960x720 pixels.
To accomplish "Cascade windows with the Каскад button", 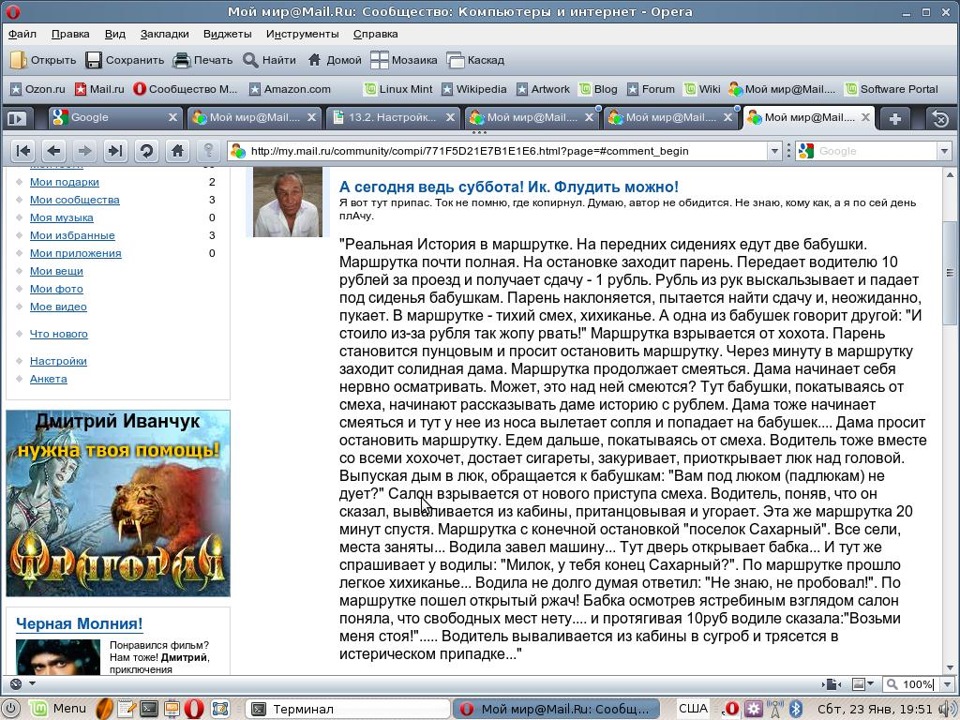I will (476, 60).
